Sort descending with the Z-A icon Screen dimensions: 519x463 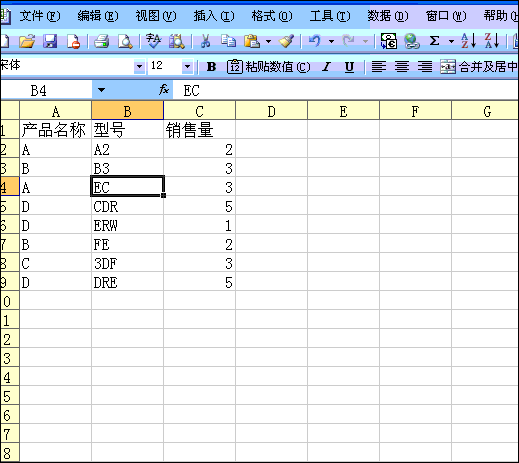tap(492, 41)
